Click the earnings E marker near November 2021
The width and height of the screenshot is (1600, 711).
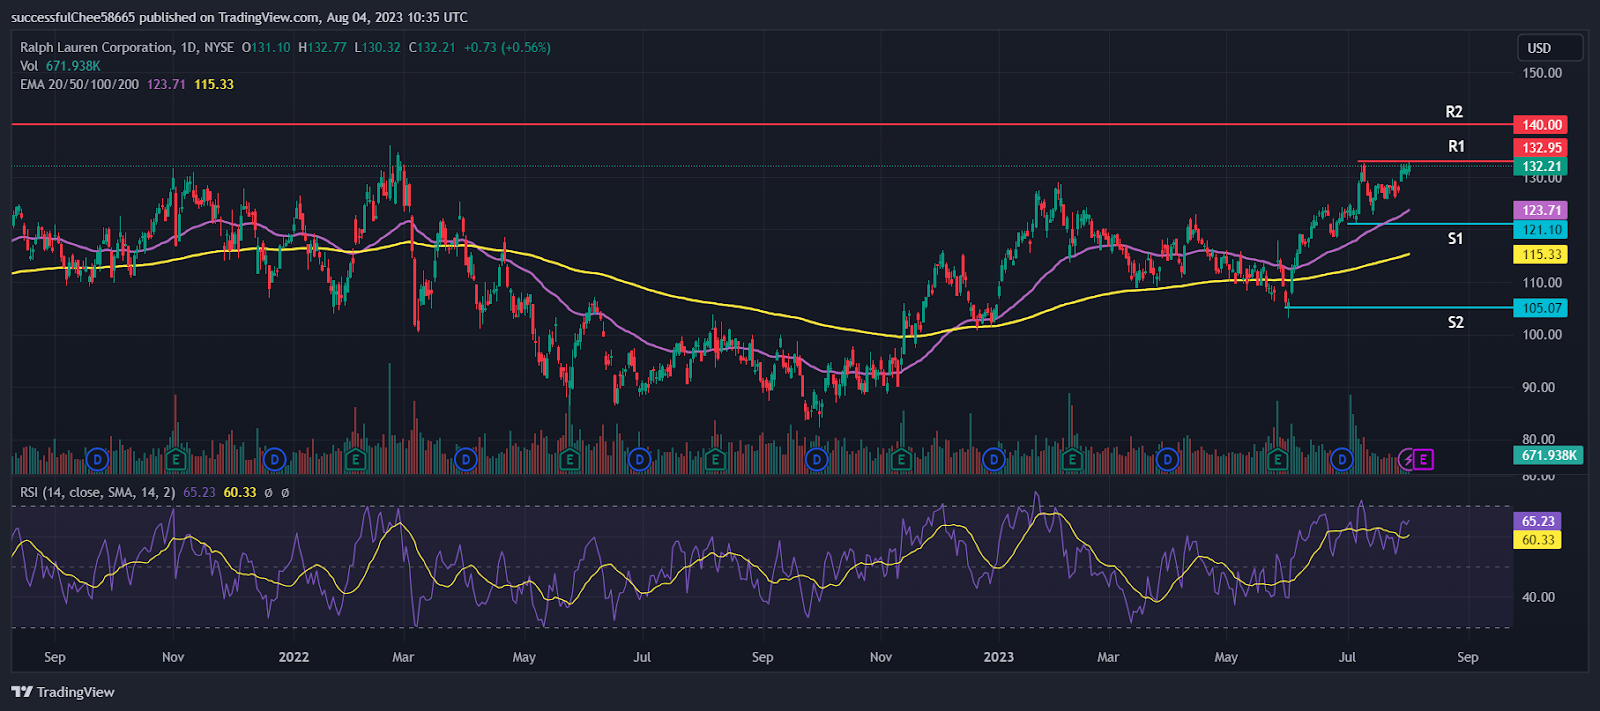pos(177,460)
